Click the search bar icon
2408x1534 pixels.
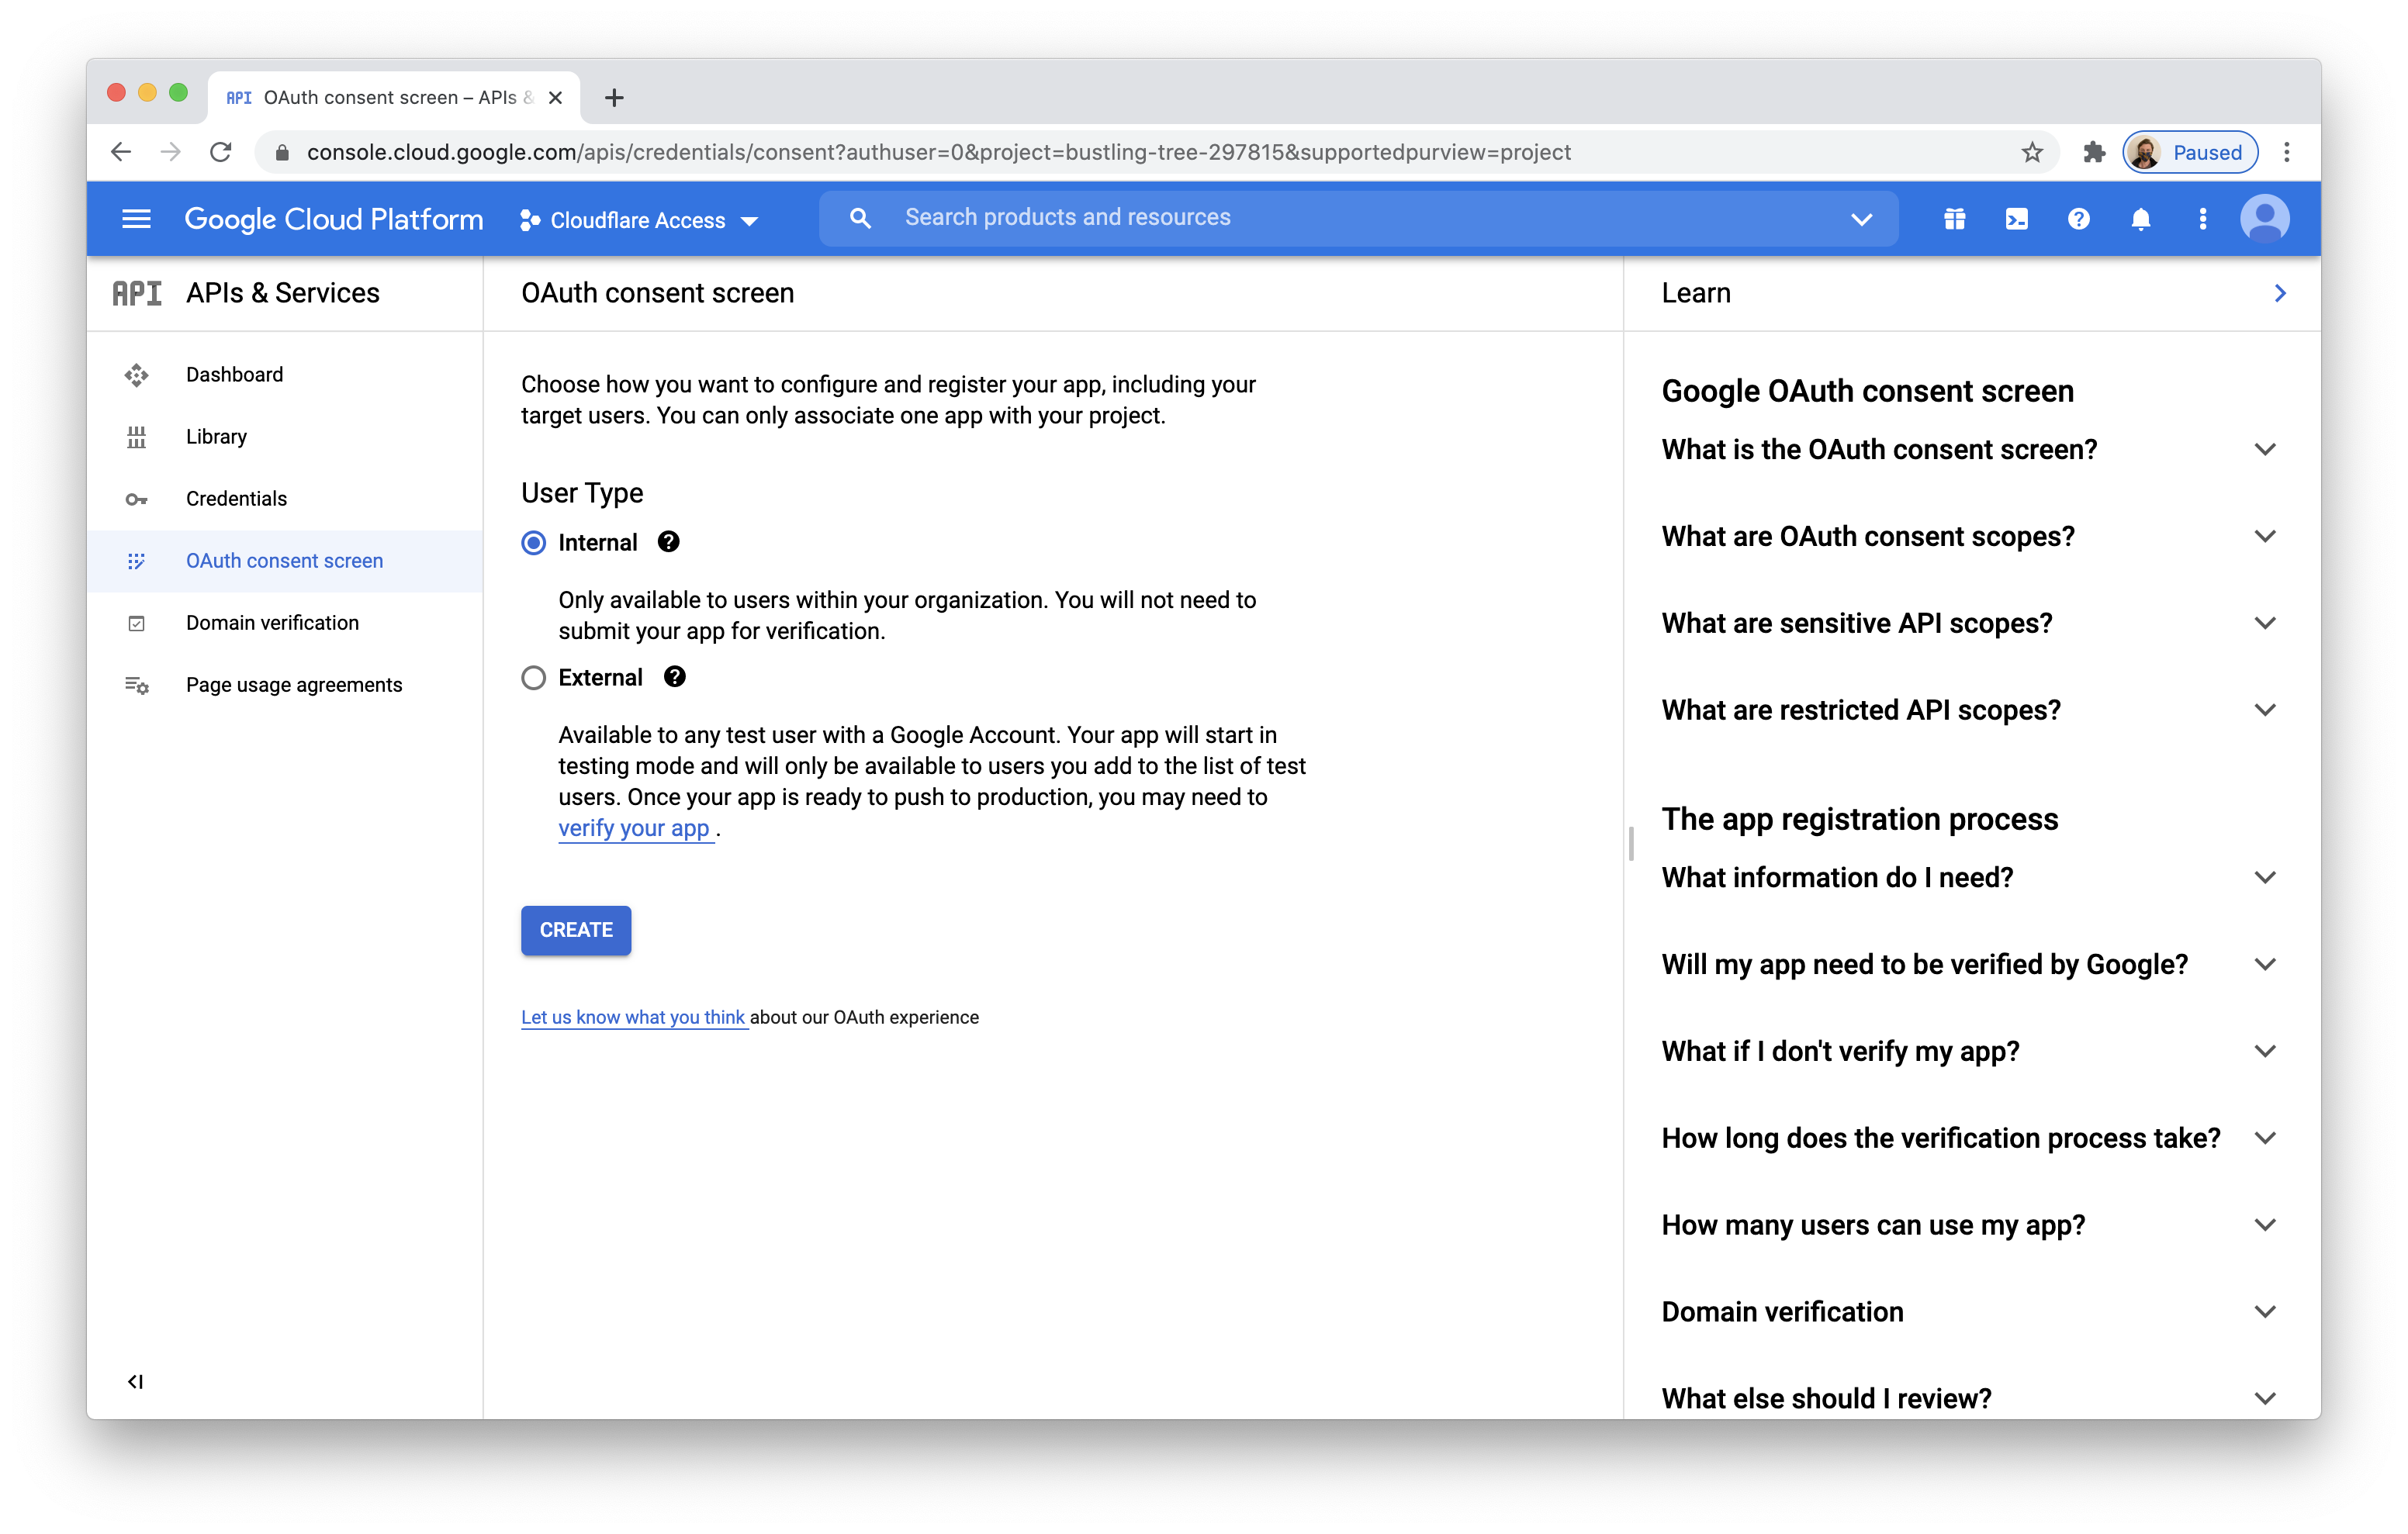coord(862,218)
